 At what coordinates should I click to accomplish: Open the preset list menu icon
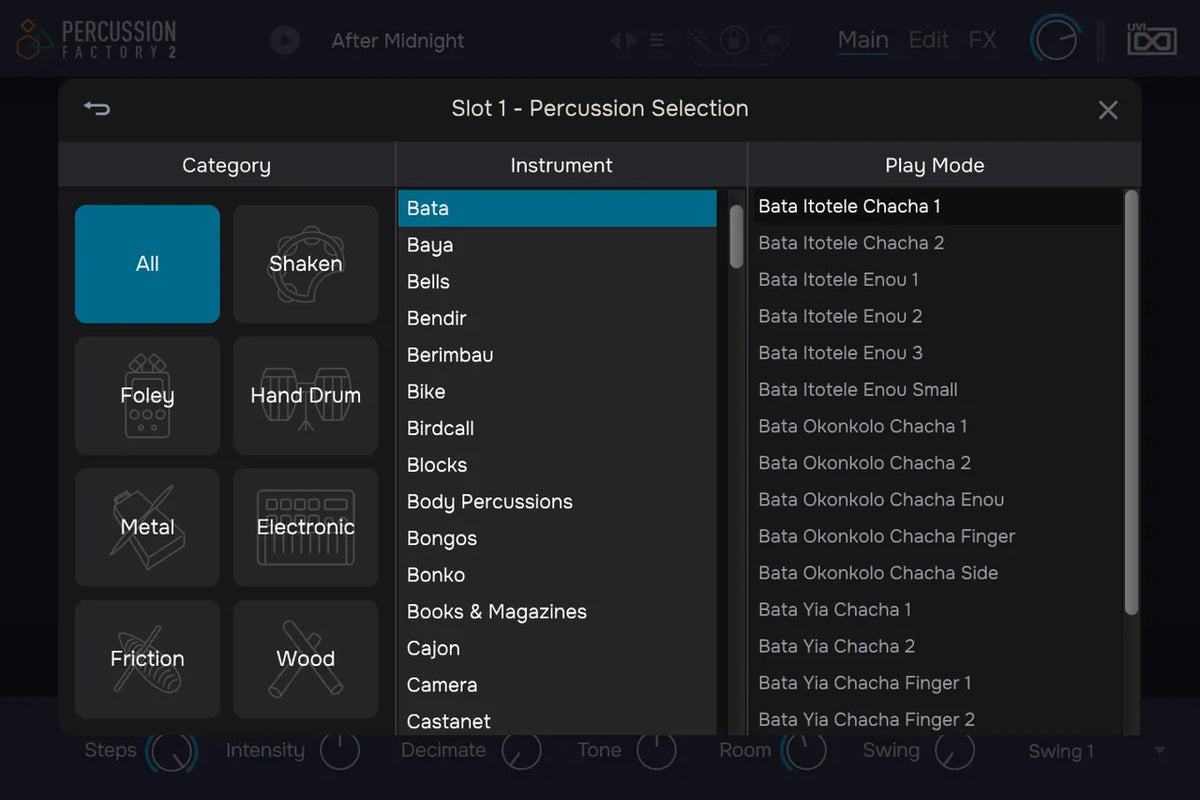(x=657, y=40)
